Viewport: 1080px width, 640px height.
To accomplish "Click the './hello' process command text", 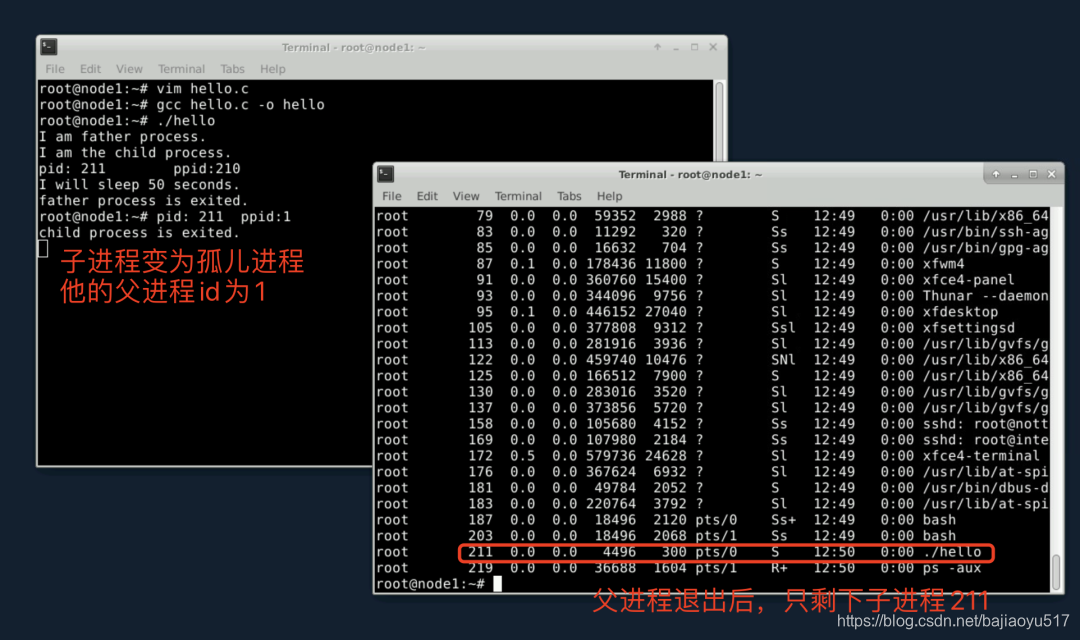I will [x=952, y=552].
